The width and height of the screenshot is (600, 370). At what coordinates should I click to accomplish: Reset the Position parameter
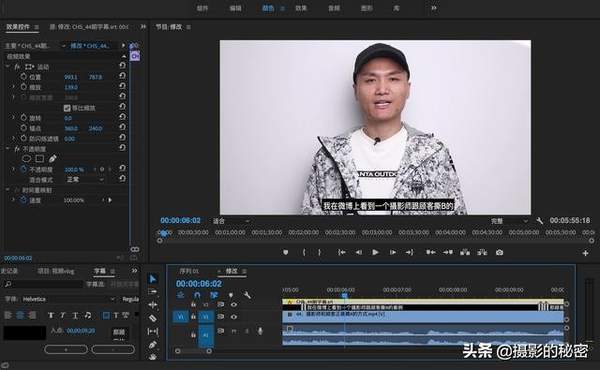[122, 77]
